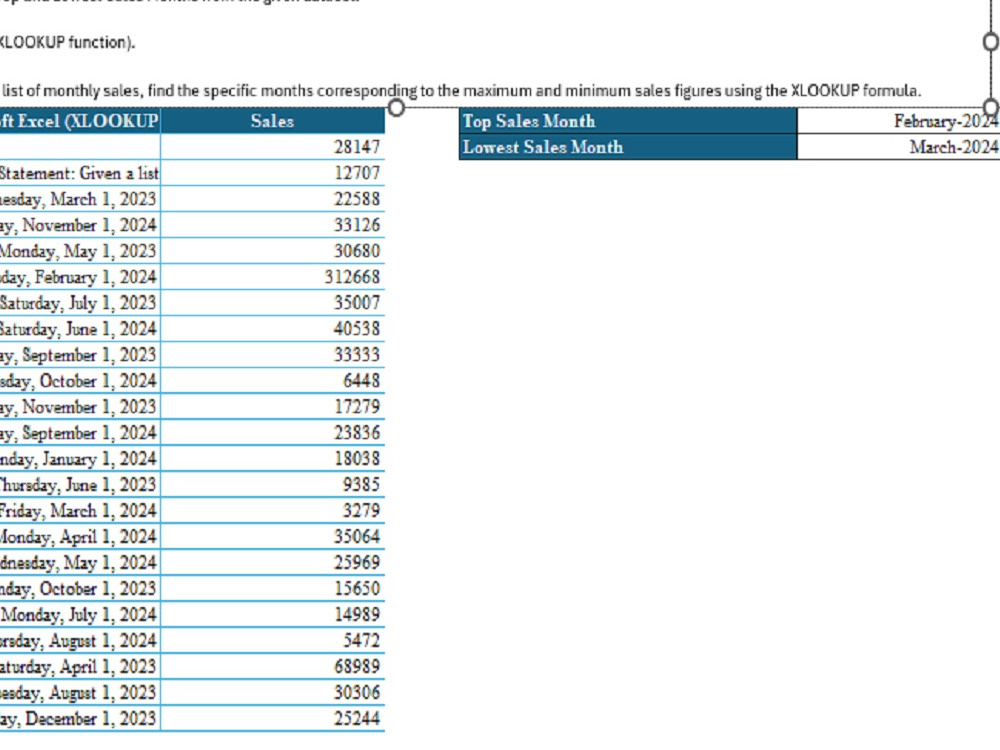The width and height of the screenshot is (1000, 750).
Task: Select the Monday, May 1, 2023 date cell
Action: point(80,251)
